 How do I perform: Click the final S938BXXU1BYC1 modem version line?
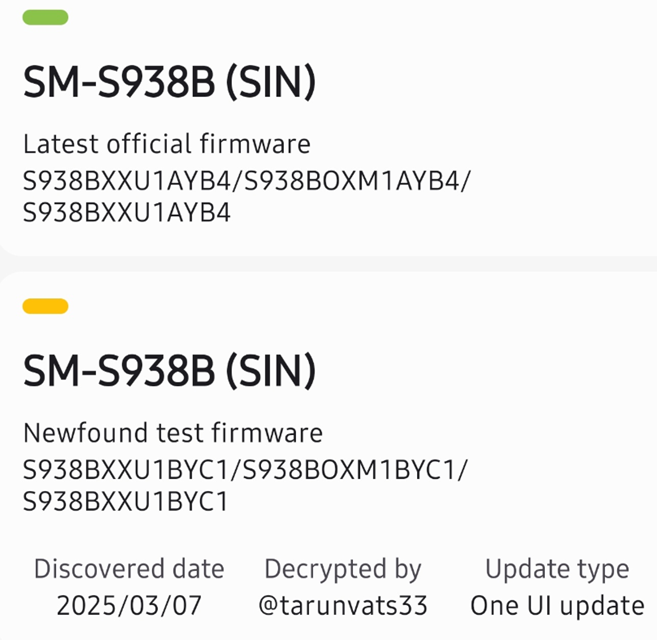[x=125, y=501]
